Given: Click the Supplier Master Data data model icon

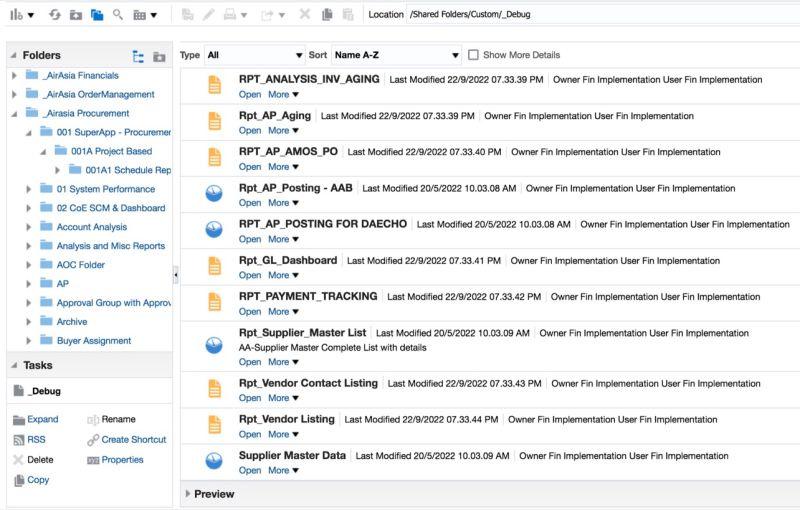Looking at the screenshot, I should (214, 461).
